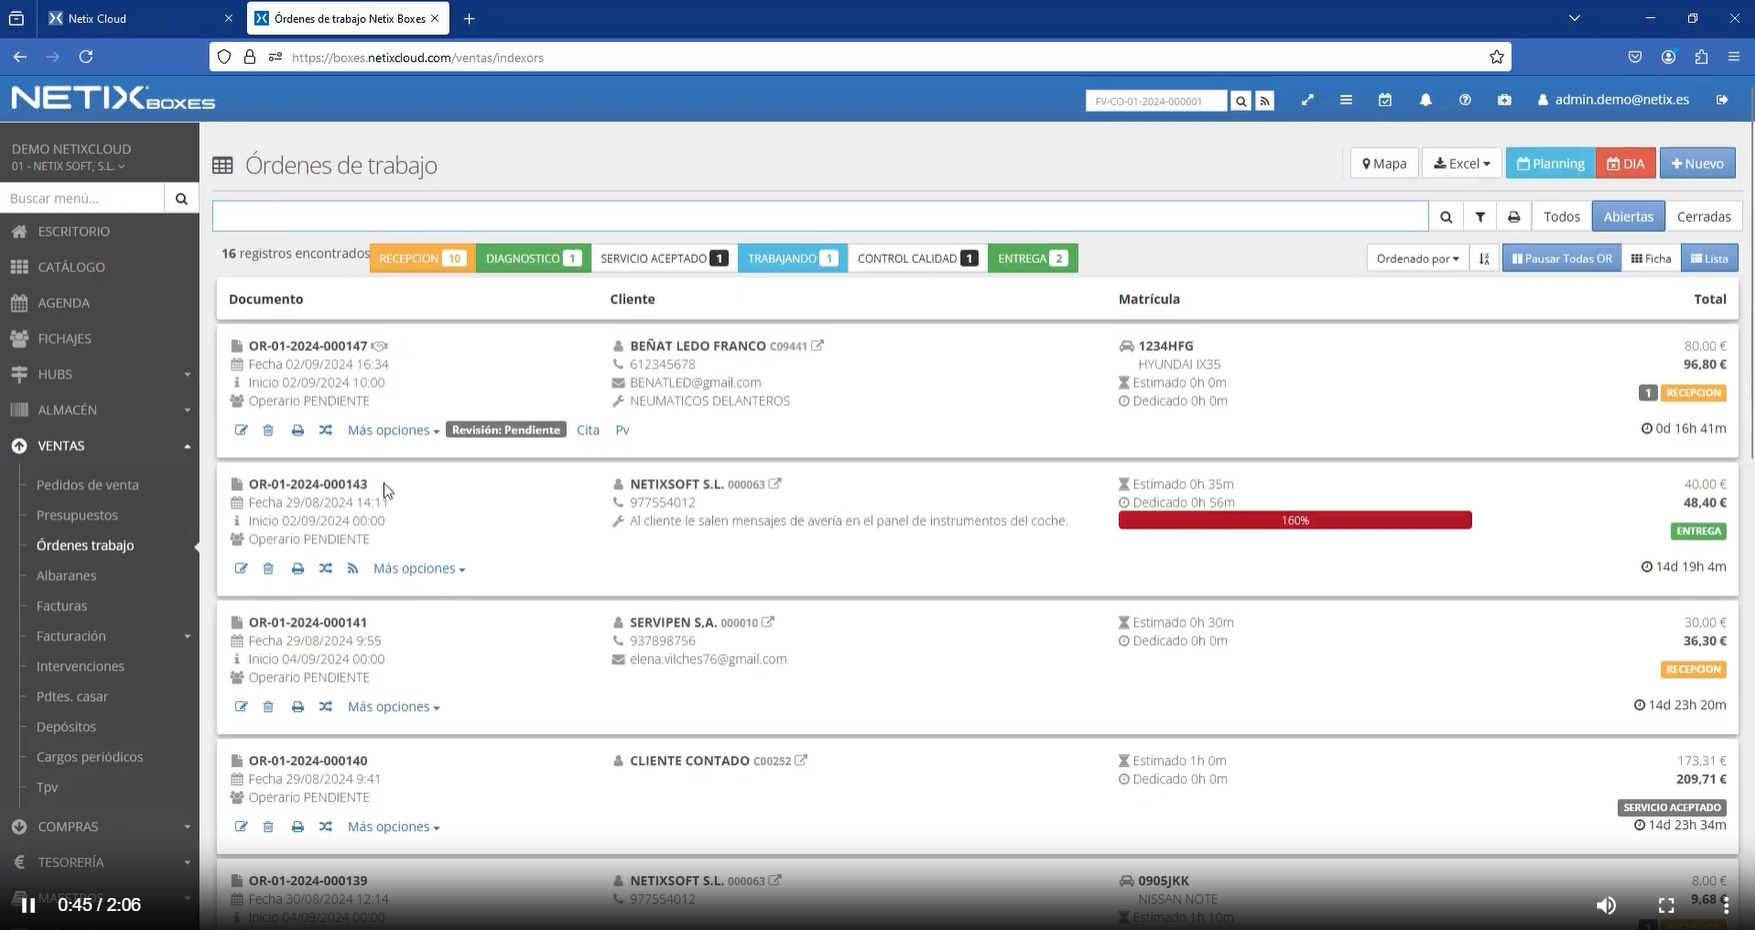1755x930 pixels.
Task: Open Más opciones for order OR-01-2024-000143
Action: click(419, 568)
